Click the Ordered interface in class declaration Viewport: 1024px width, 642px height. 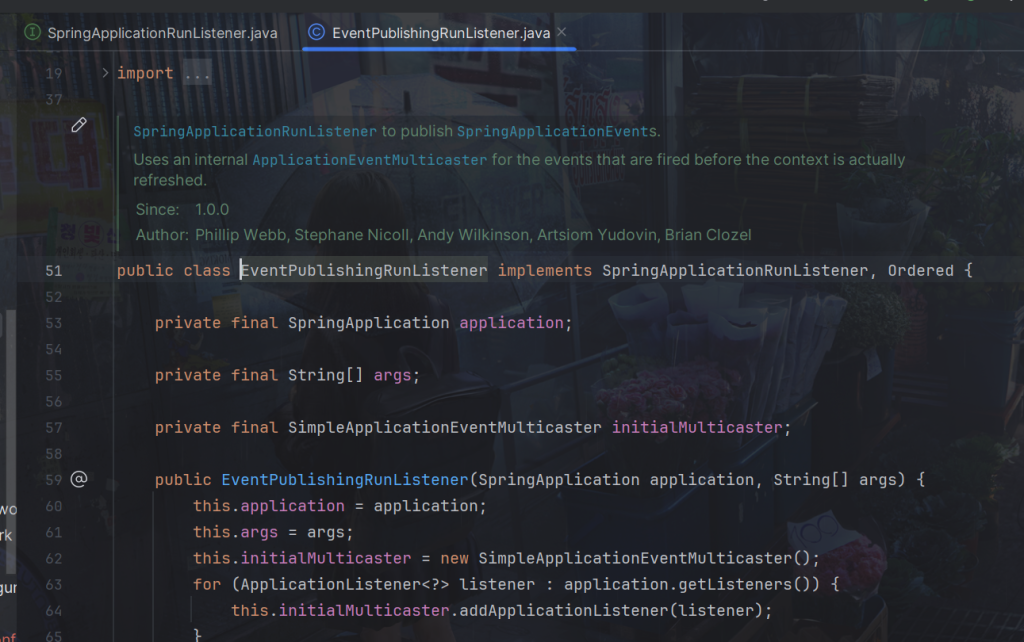click(x=920, y=271)
